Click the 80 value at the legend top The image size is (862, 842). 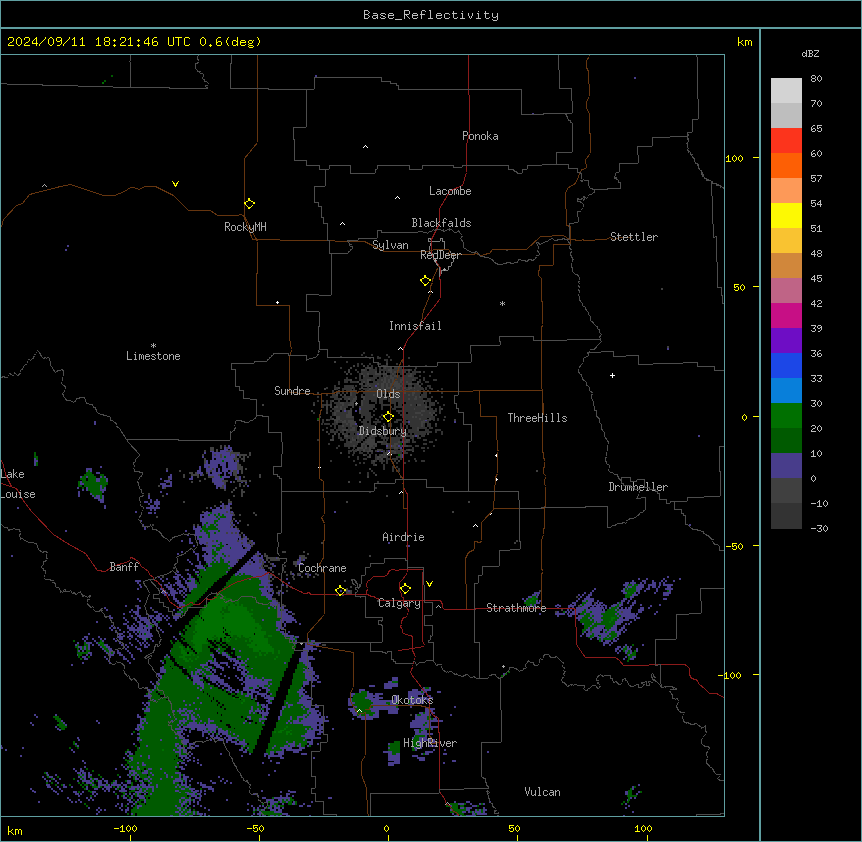(x=816, y=79)
